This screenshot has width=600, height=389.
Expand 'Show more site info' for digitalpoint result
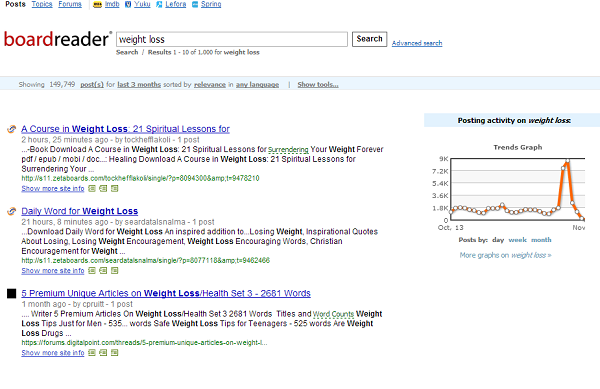point(53,353)
